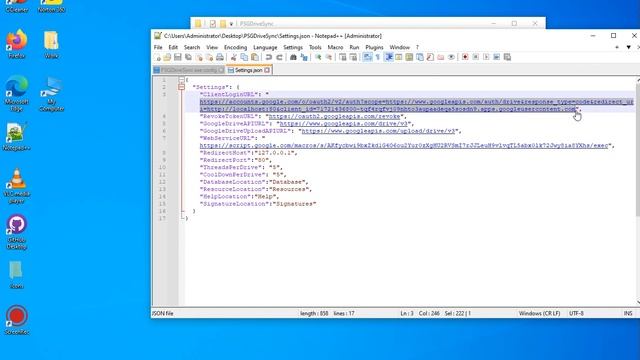The height and width of the screenshot is (360, 640).
Task: Toggle synchronized vertical scrolling
Action: (342, 57)
